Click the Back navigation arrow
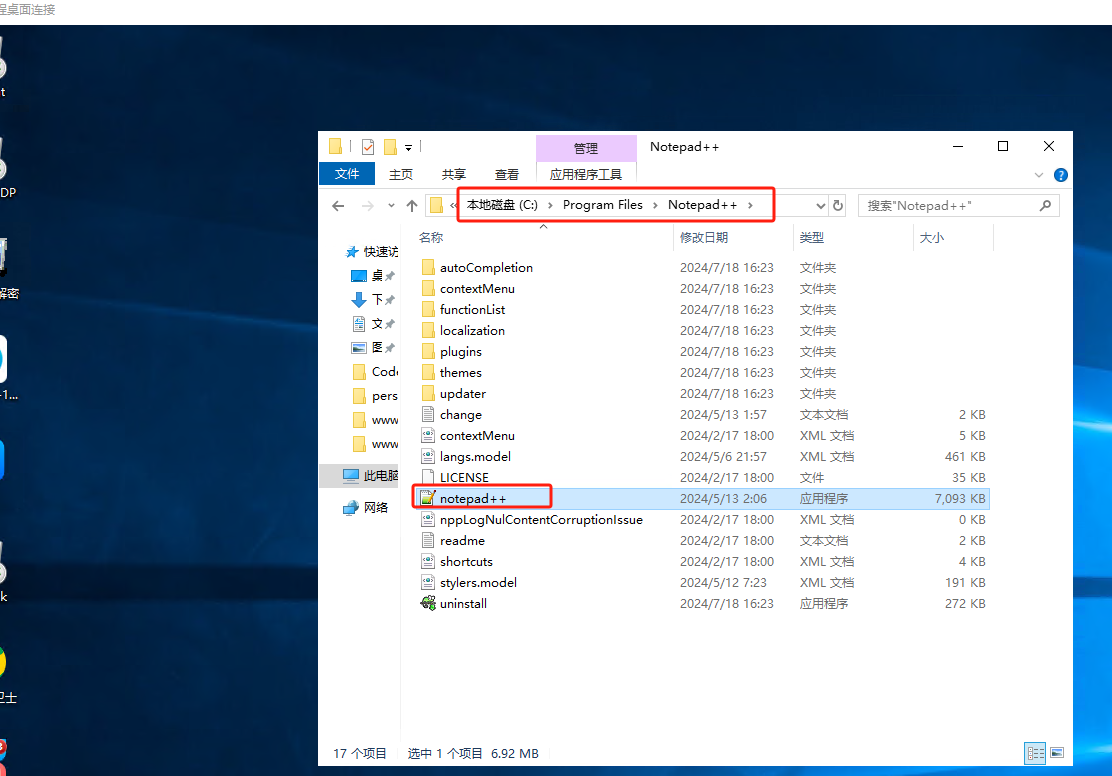 click(x=338, y=206)
